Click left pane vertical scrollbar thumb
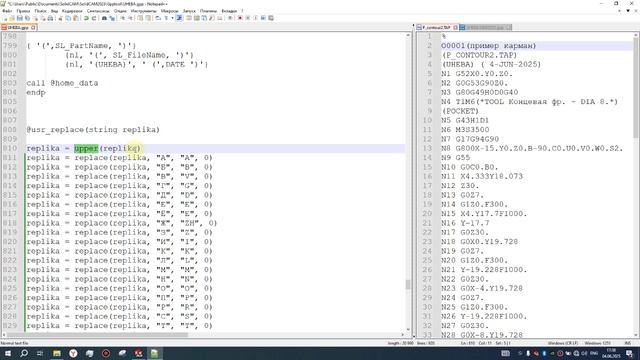640x360 pixels. (x=408, y=284)
